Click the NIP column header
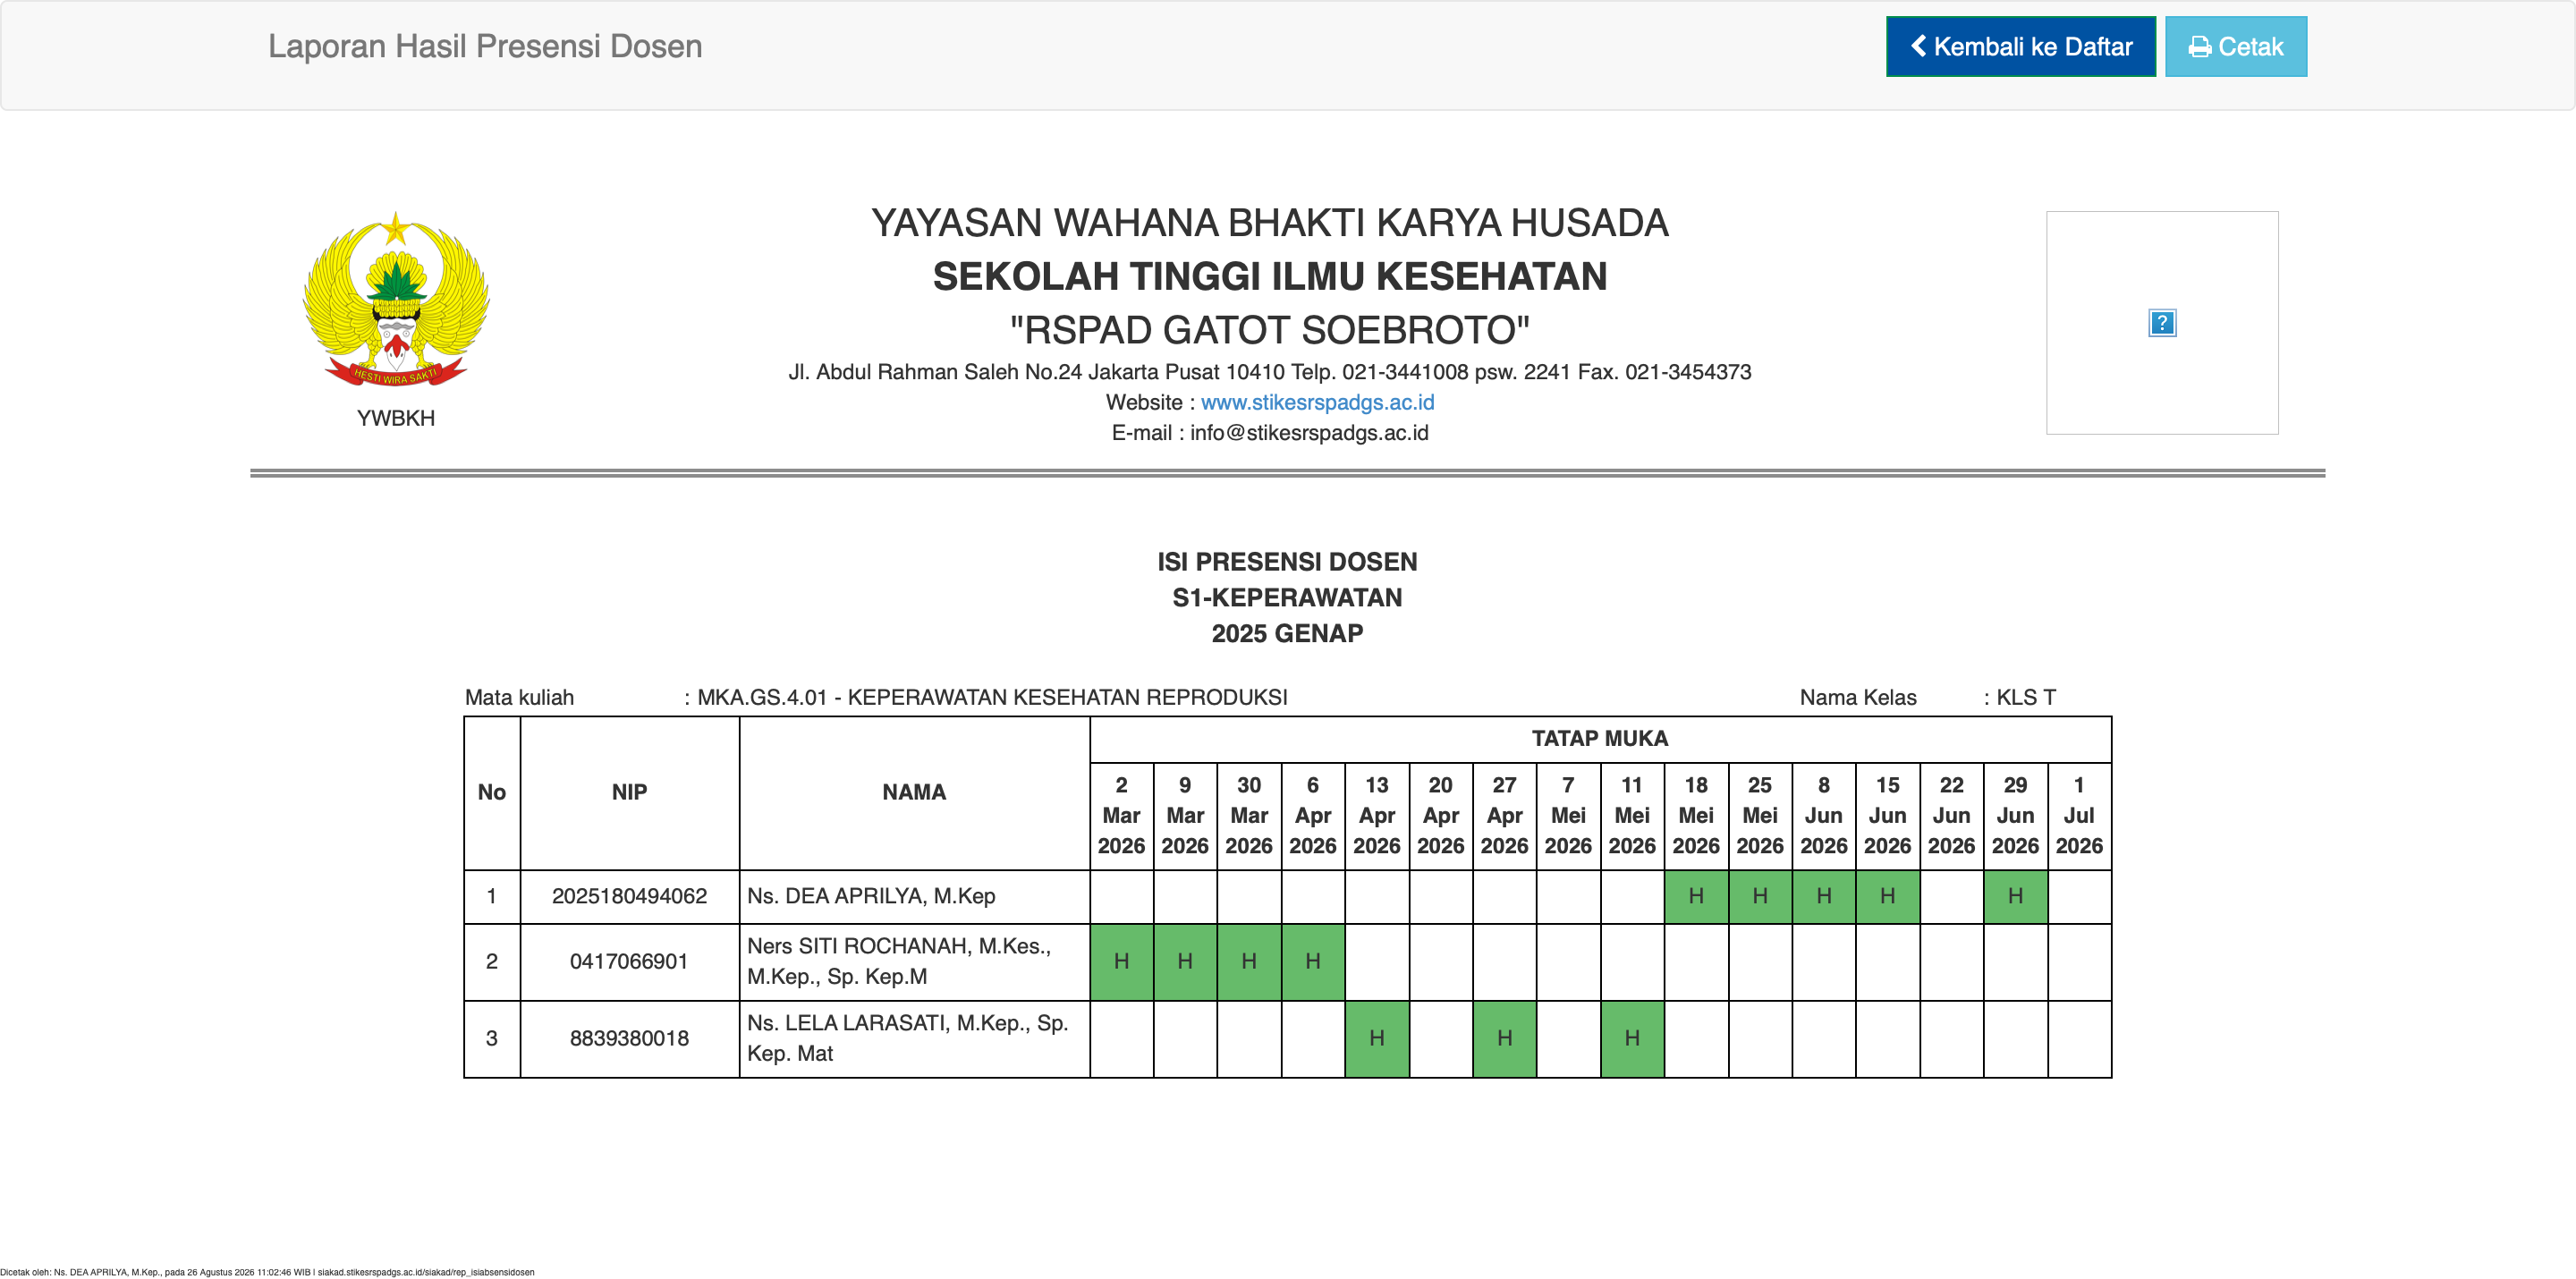This screenshot has width=2576, height=1279. click(x=629, y=793)
